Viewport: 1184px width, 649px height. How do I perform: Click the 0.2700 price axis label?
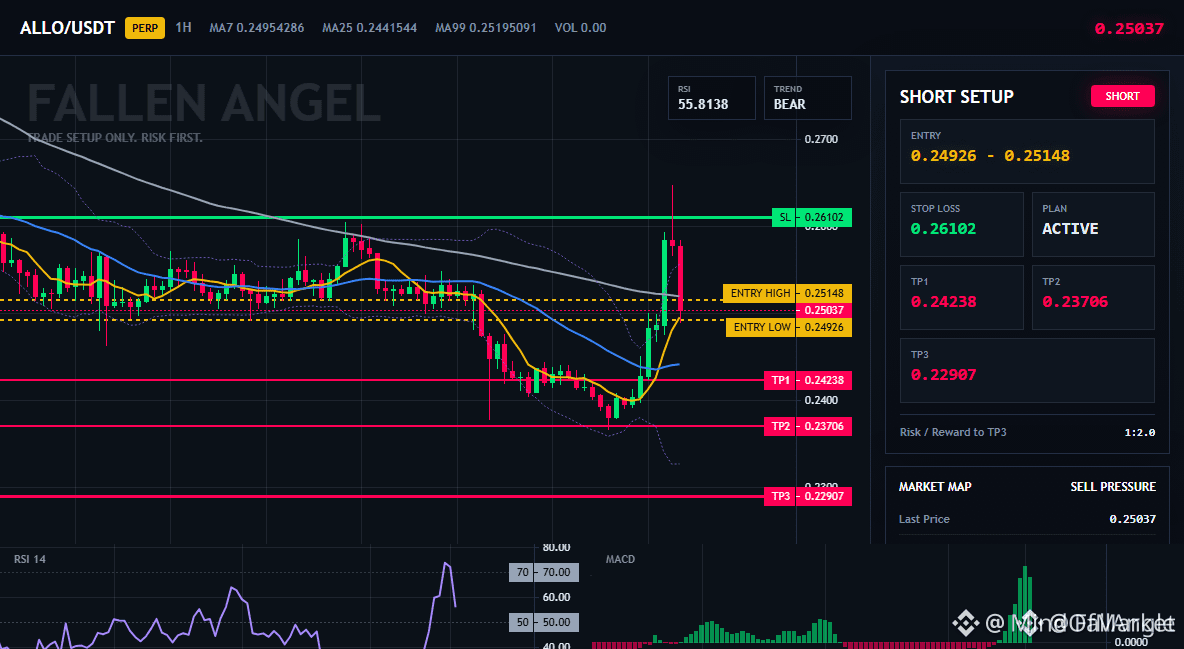coord(821,139)
